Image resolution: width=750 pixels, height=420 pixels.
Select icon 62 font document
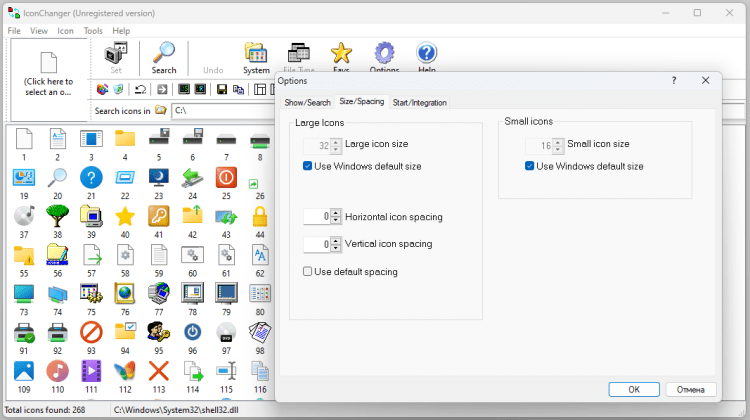click(x=260, y=254)
